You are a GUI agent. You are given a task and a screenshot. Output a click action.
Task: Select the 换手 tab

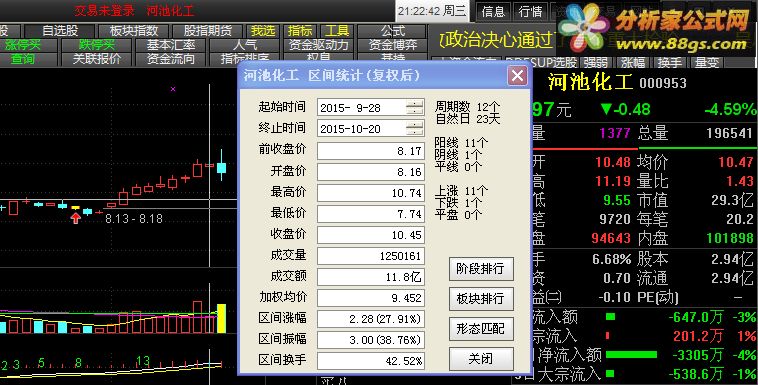(670, 62)
